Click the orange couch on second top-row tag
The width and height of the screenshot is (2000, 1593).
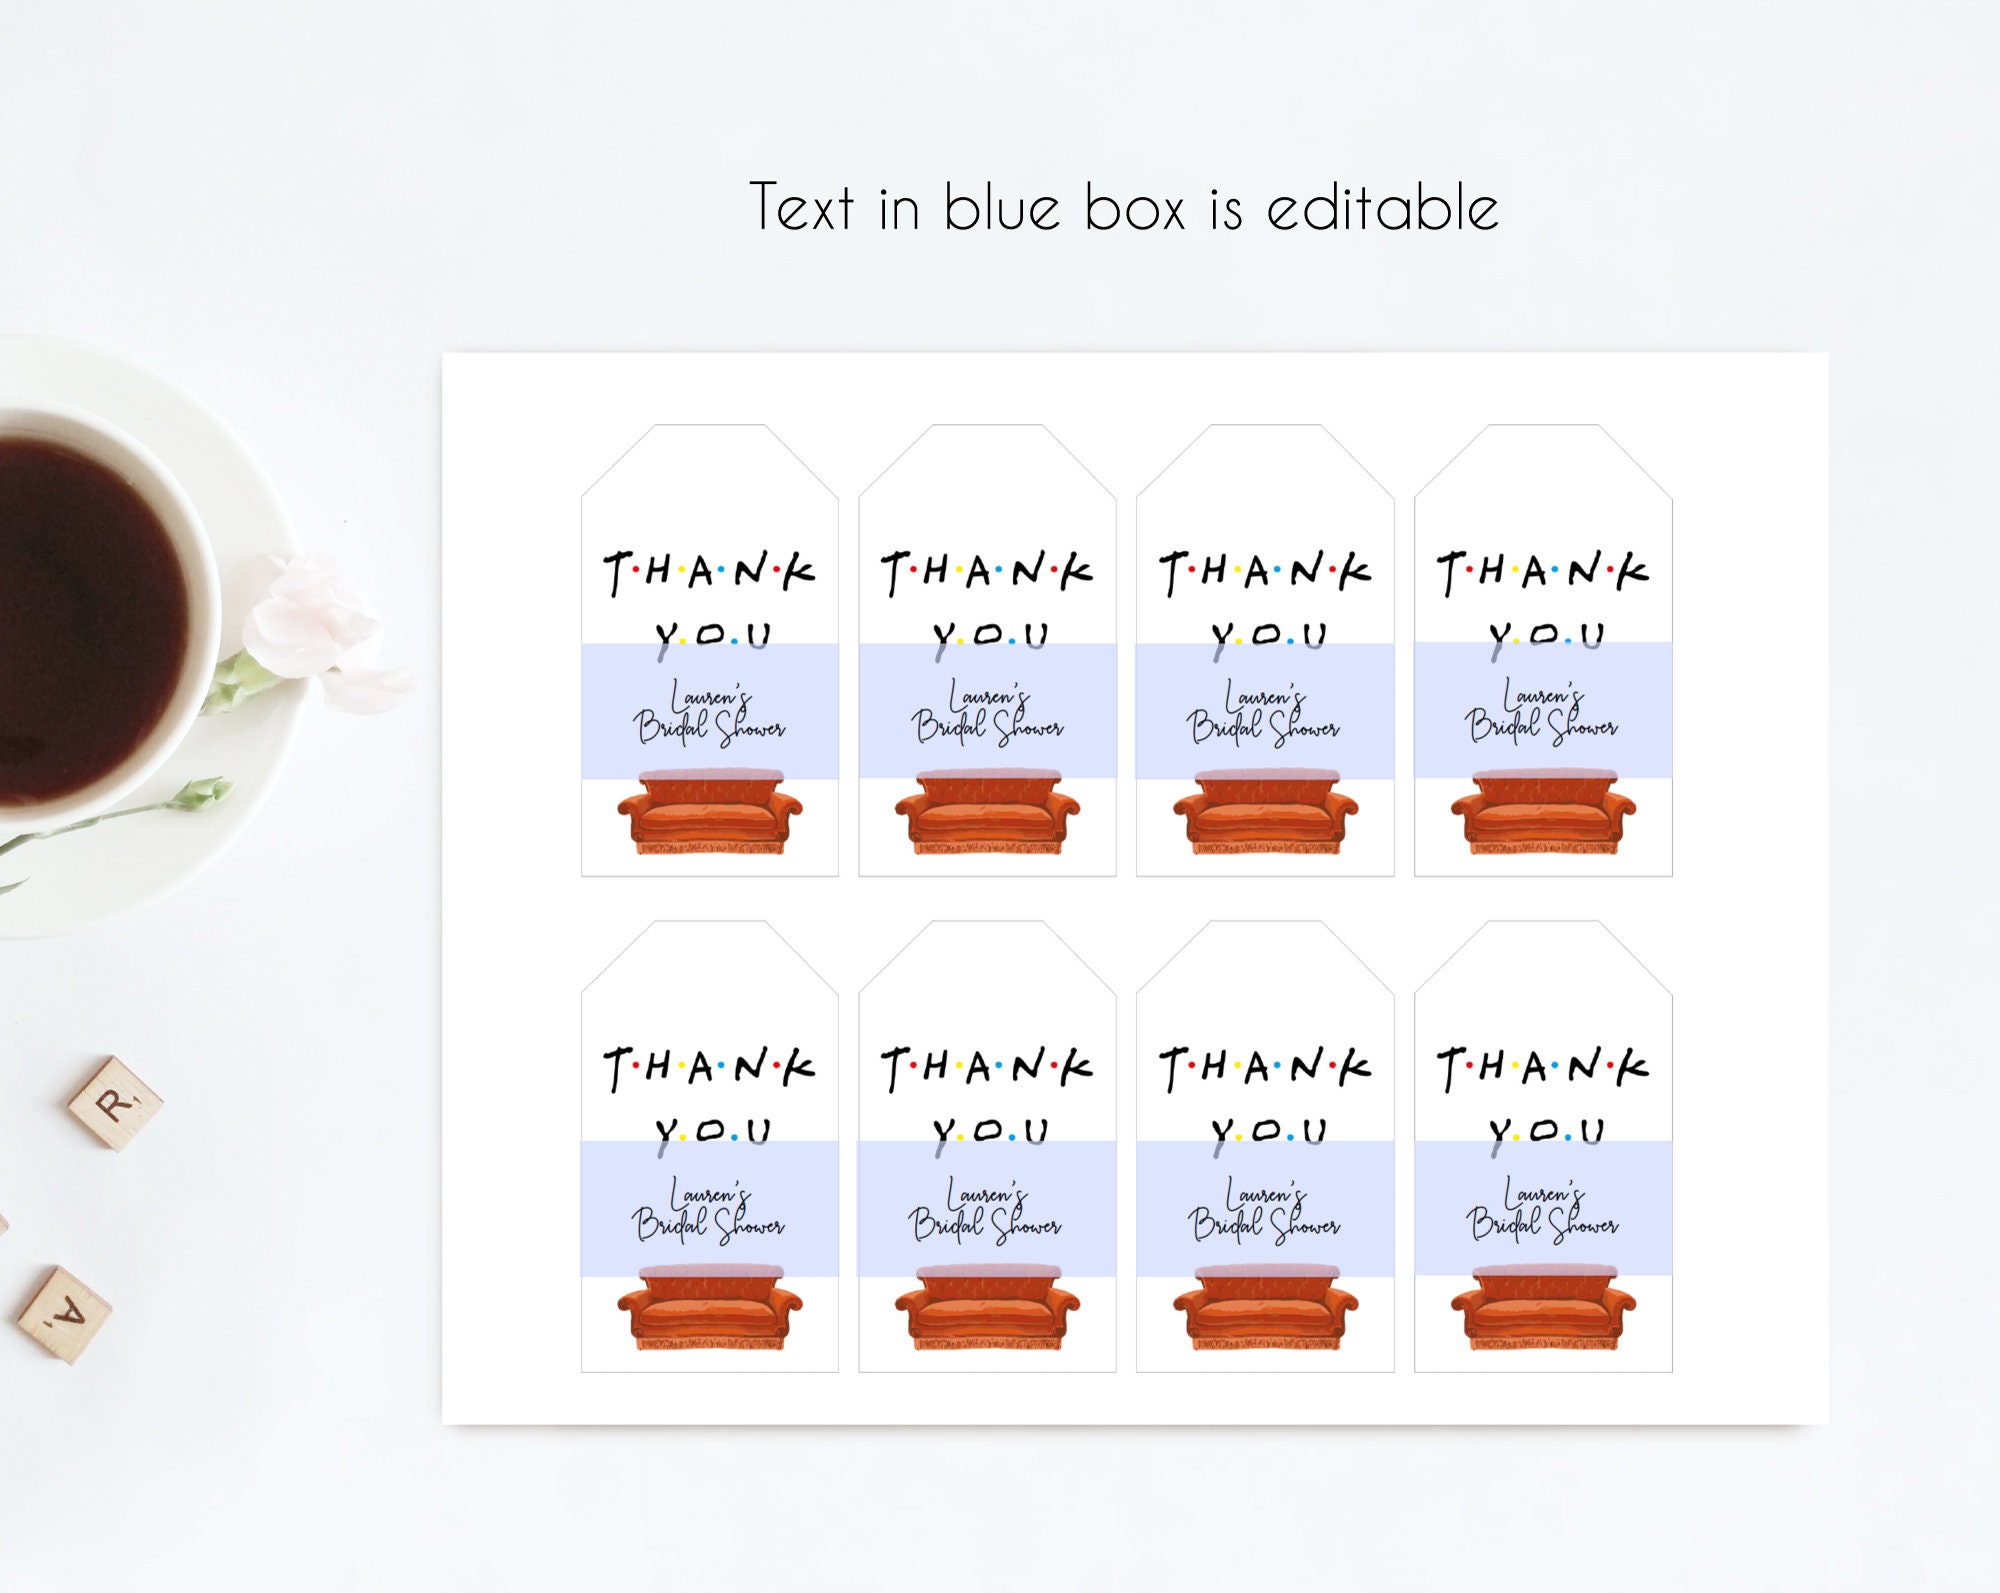coord(987,812)
